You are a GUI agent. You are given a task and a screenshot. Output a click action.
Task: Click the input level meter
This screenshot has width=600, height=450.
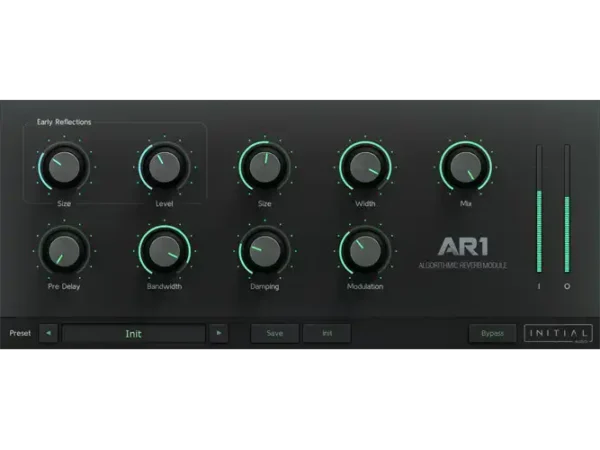(539, 209)
